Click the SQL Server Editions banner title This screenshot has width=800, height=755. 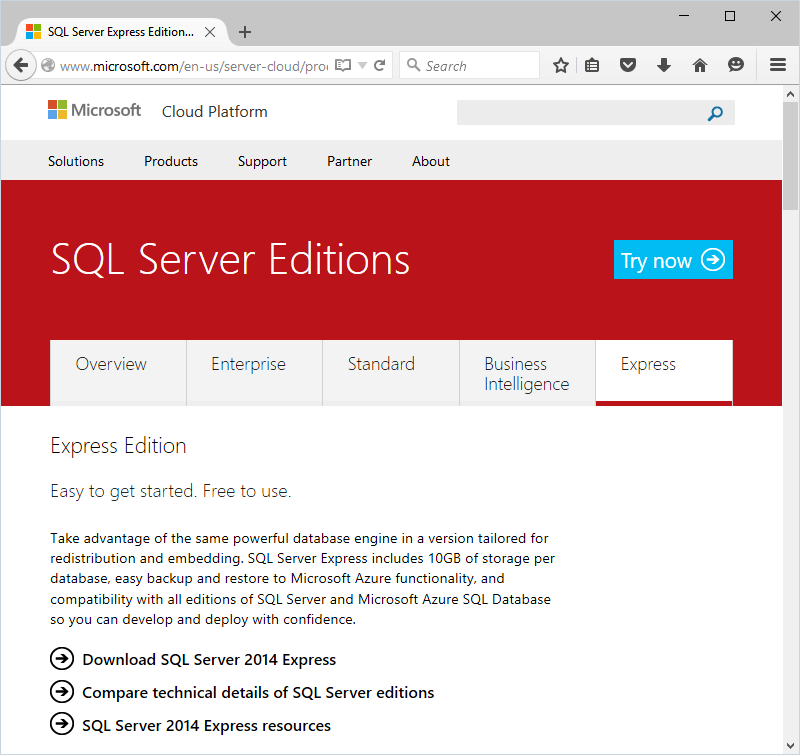point(230,260)
